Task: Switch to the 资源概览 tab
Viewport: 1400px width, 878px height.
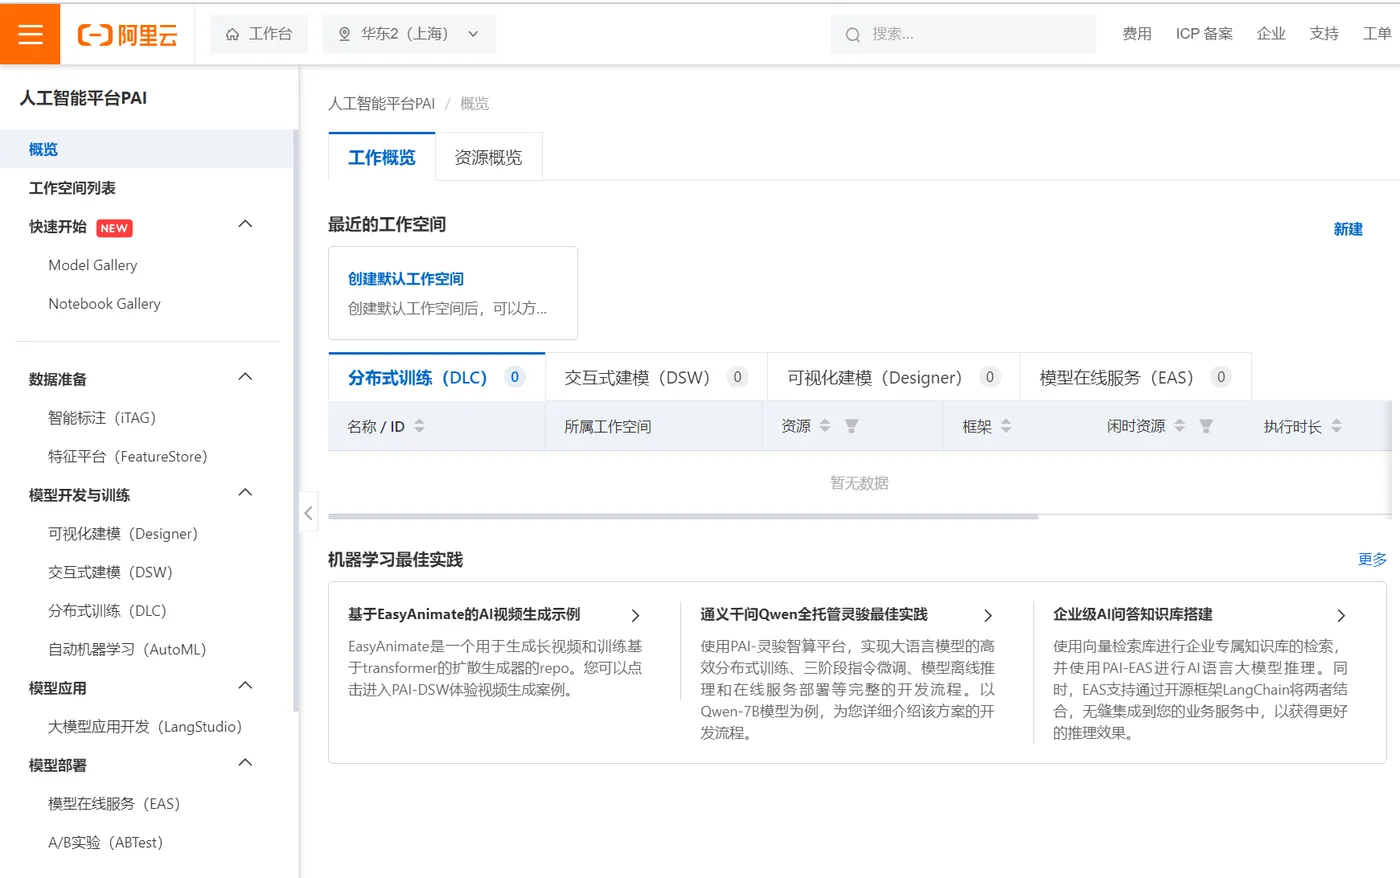Action: pyautogui.click(x=488, y=157)
